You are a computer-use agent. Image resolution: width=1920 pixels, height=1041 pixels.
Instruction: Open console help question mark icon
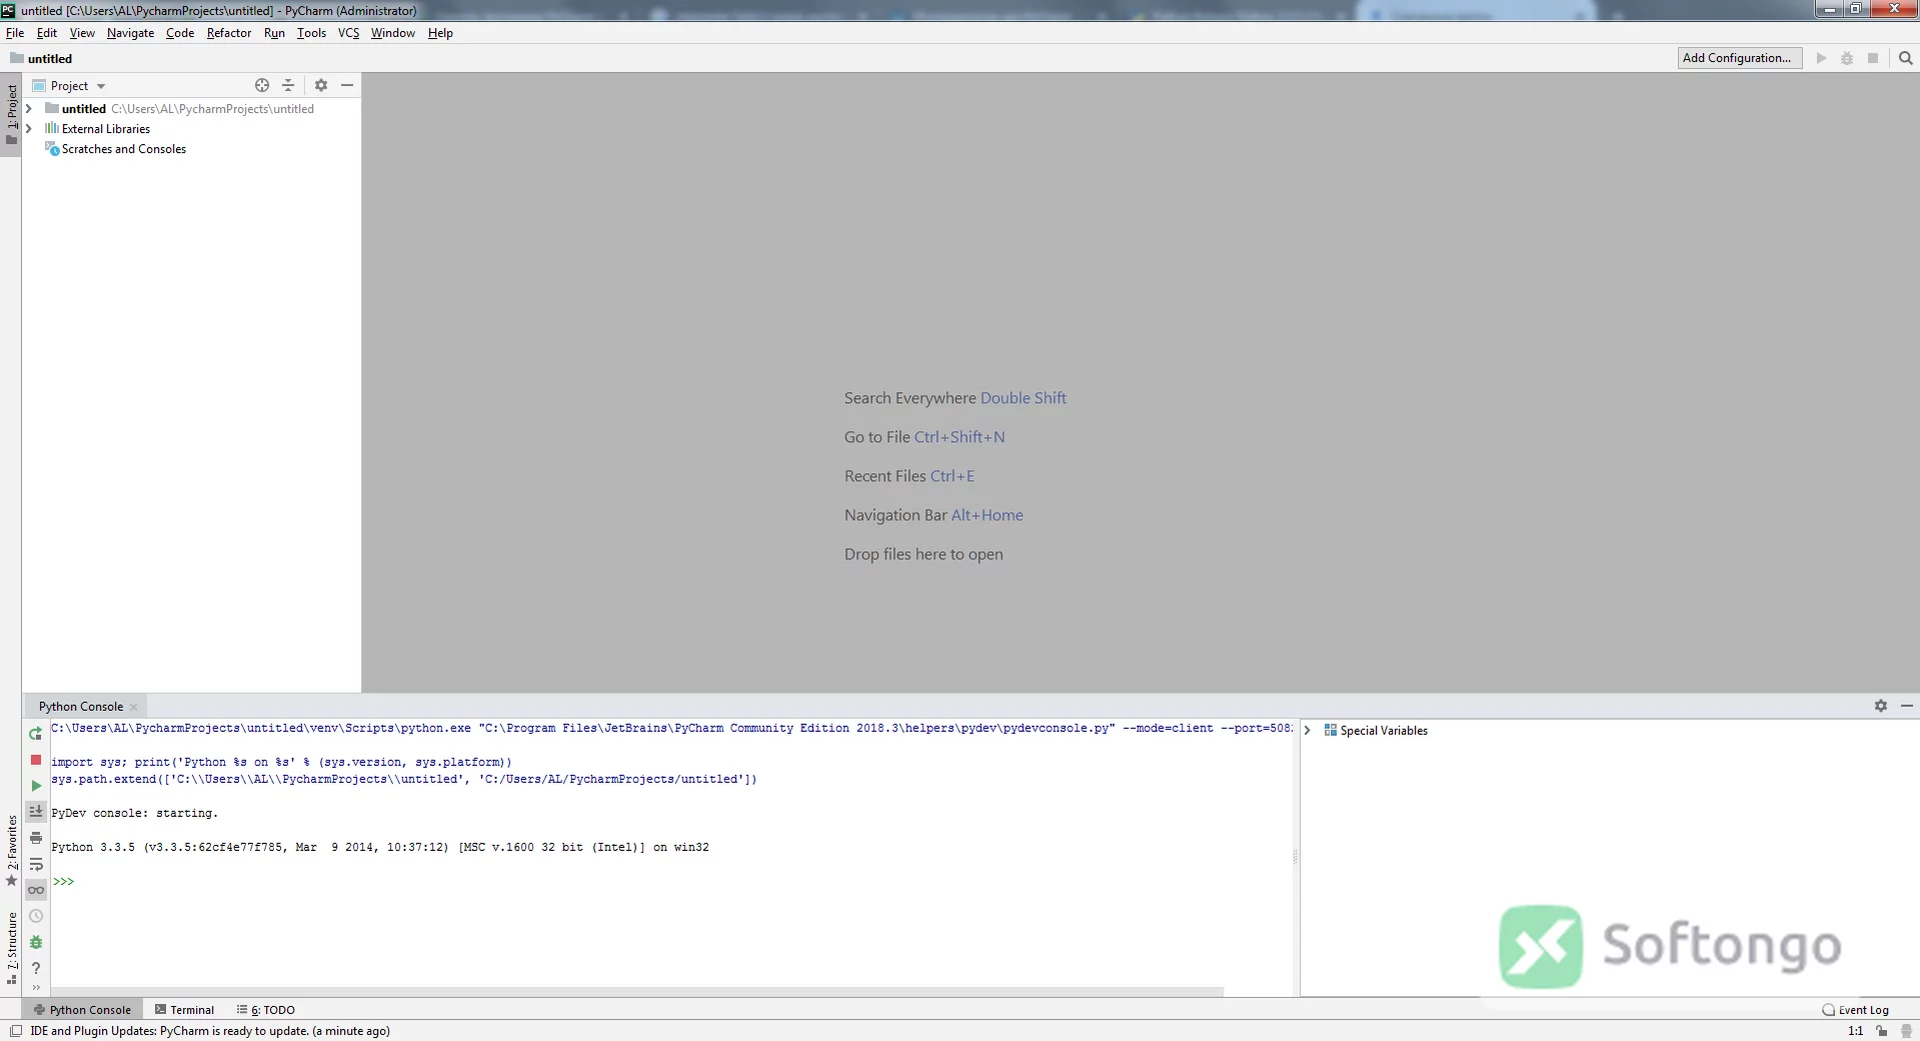tap(36, 968)
